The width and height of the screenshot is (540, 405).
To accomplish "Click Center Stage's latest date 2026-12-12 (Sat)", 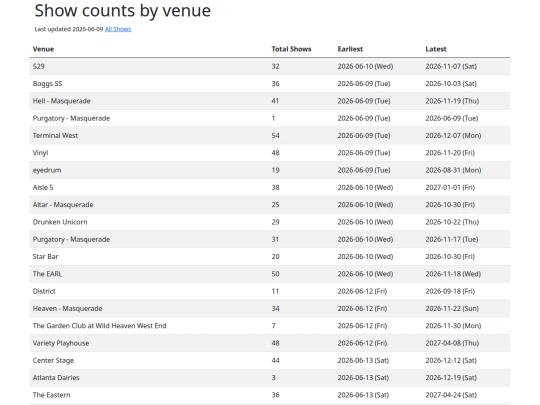I will 451,361.
